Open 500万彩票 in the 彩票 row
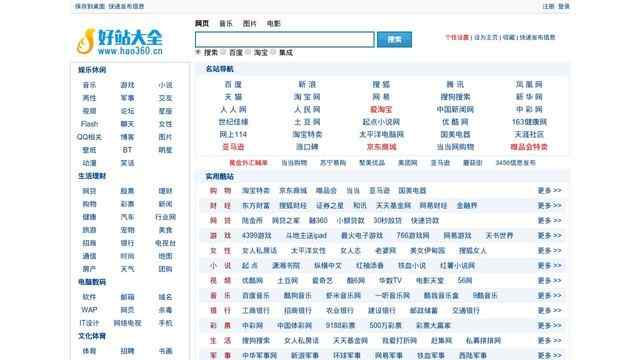640x360 pixels. pos(385,325)
